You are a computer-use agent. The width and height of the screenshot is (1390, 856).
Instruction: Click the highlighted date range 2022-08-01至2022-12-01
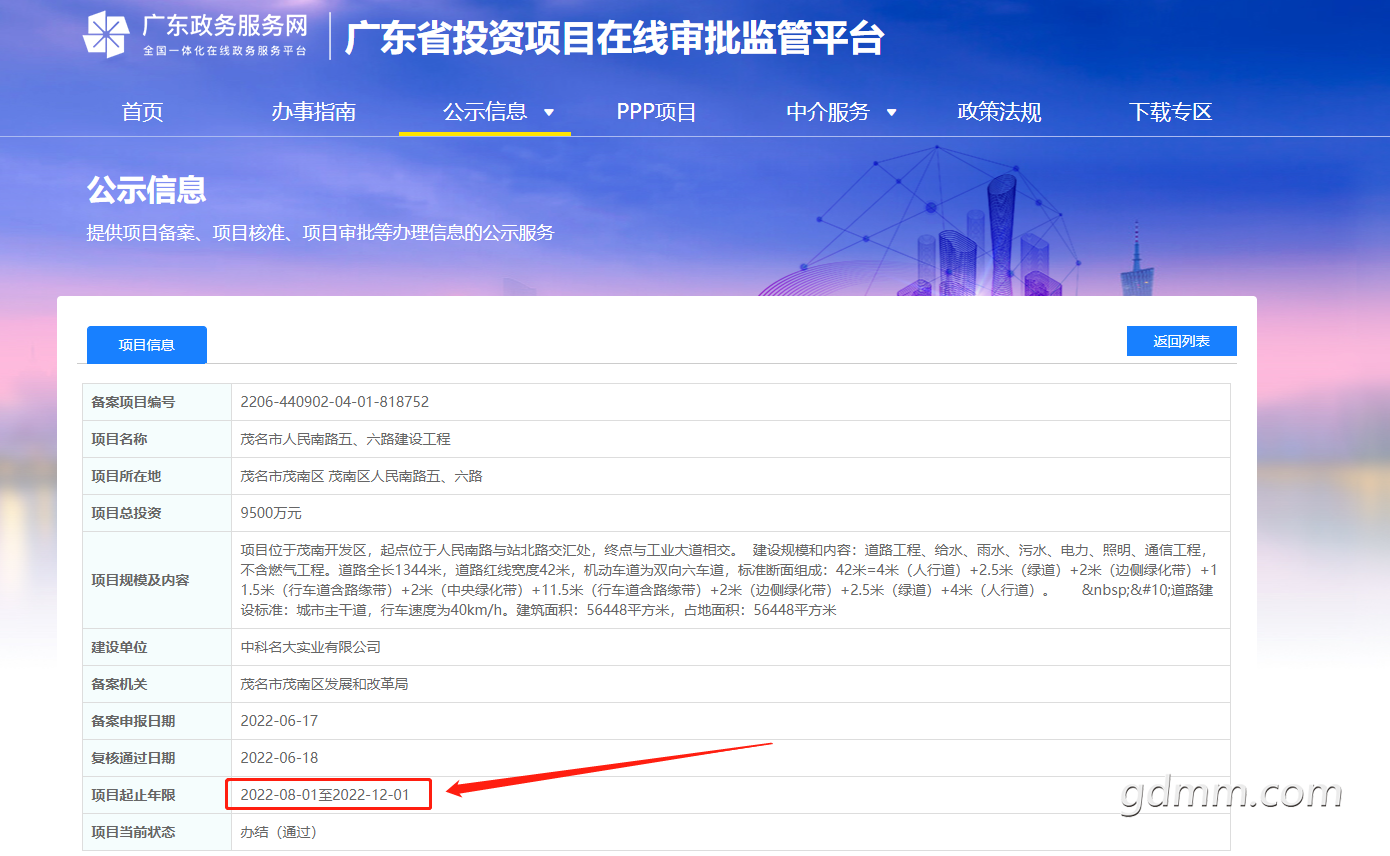325,795
